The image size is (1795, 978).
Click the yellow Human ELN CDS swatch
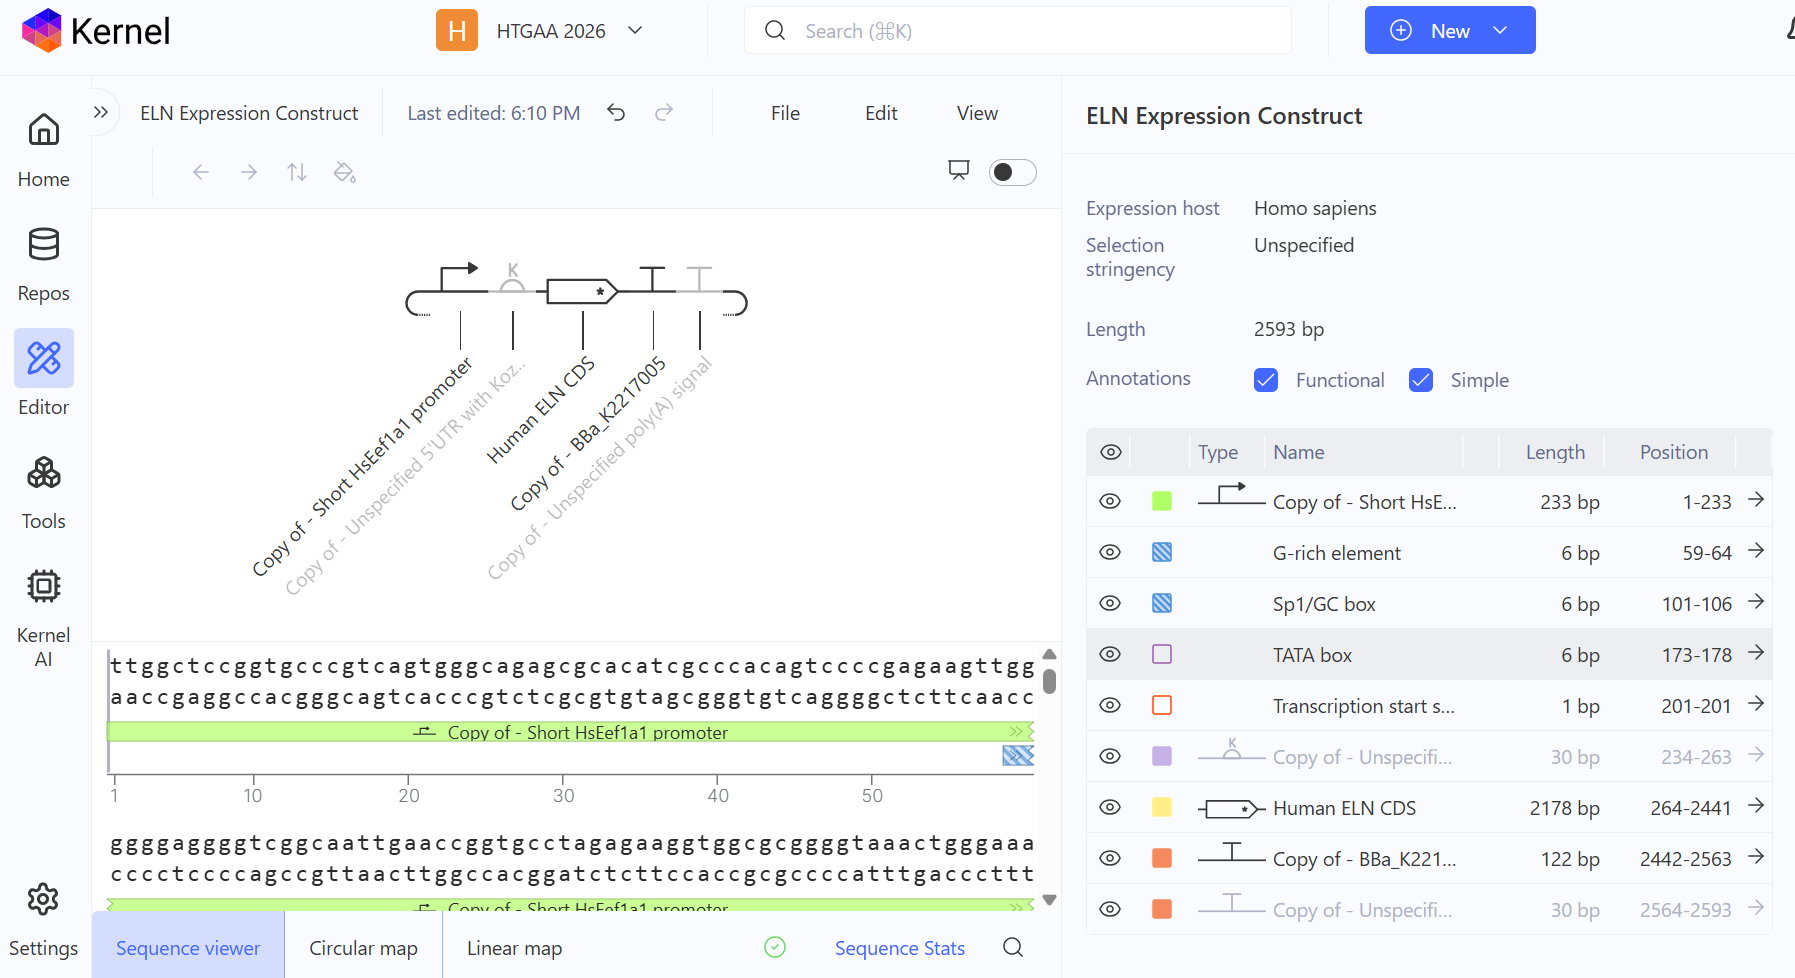pyautogui.click(x=1162, y=807)
